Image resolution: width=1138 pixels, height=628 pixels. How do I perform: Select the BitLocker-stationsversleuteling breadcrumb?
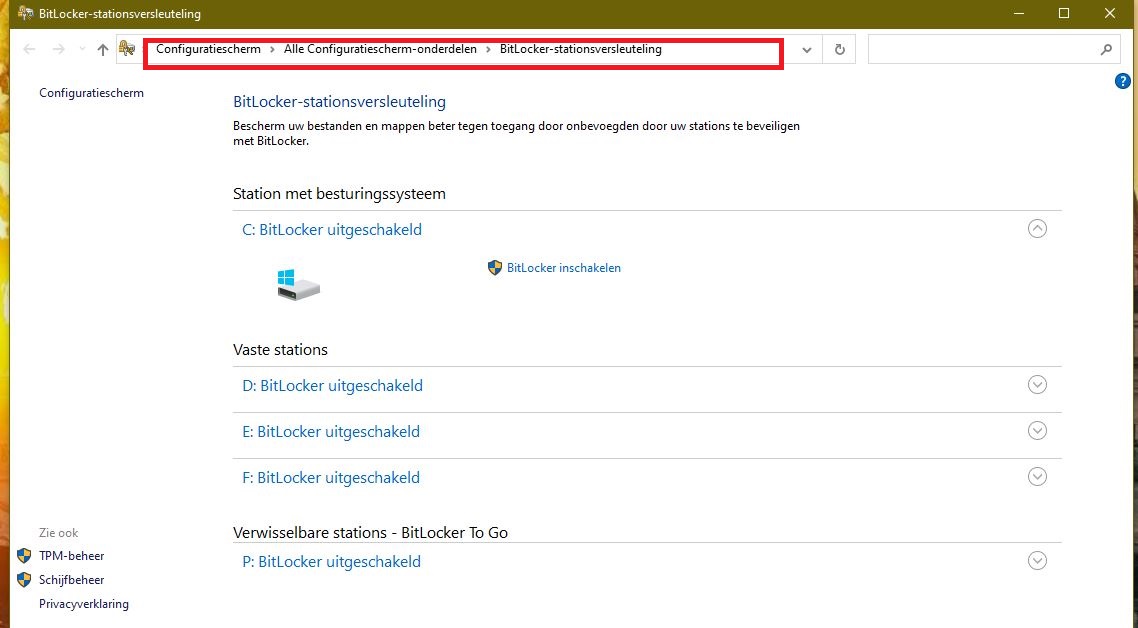coord(581,49)
